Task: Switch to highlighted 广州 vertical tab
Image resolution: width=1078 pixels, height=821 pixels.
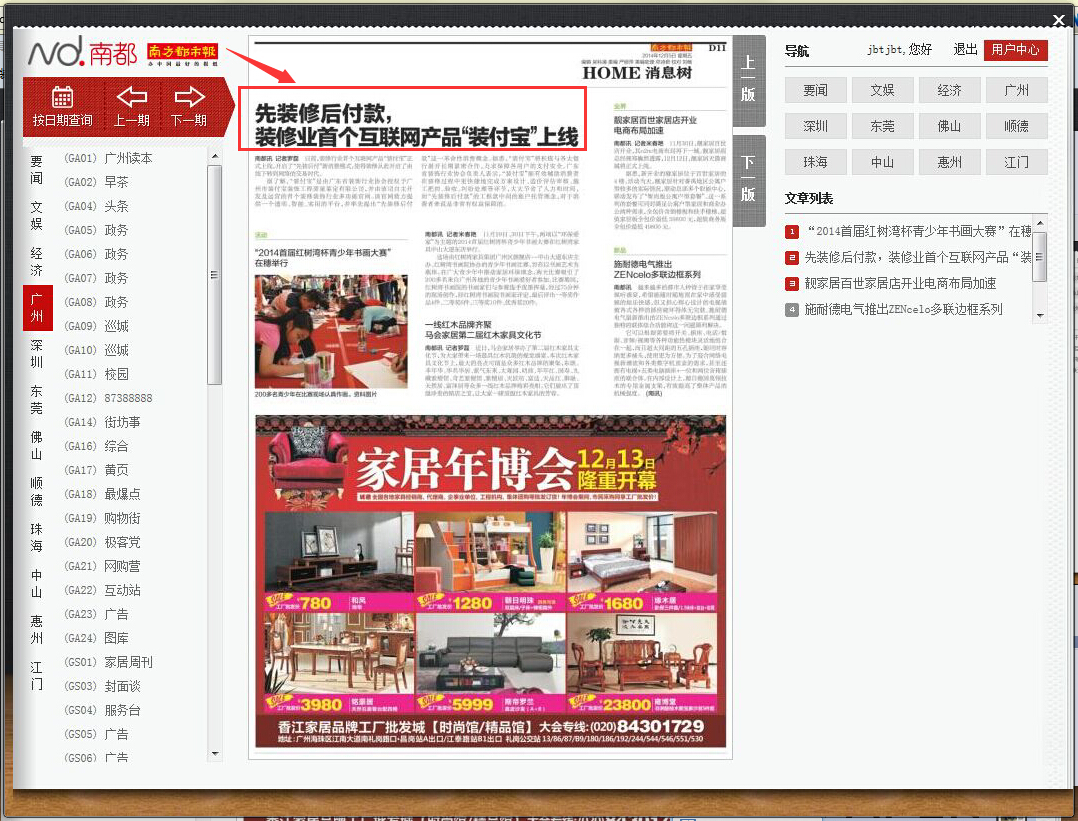Action: point(37,307)
